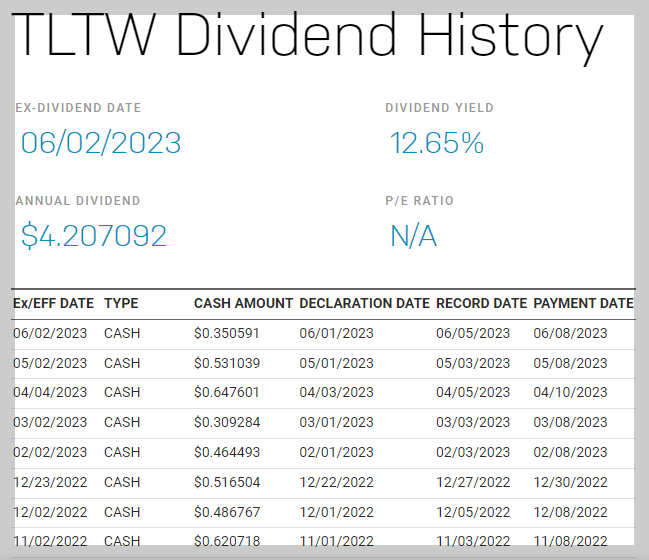
Task: Click declaration date 05/01/2023
Action: click(337, 363)
